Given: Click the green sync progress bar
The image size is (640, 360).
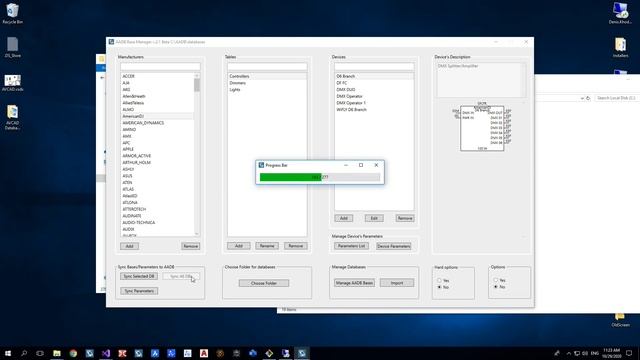Looking at the screenshot, I should [320, 177].
